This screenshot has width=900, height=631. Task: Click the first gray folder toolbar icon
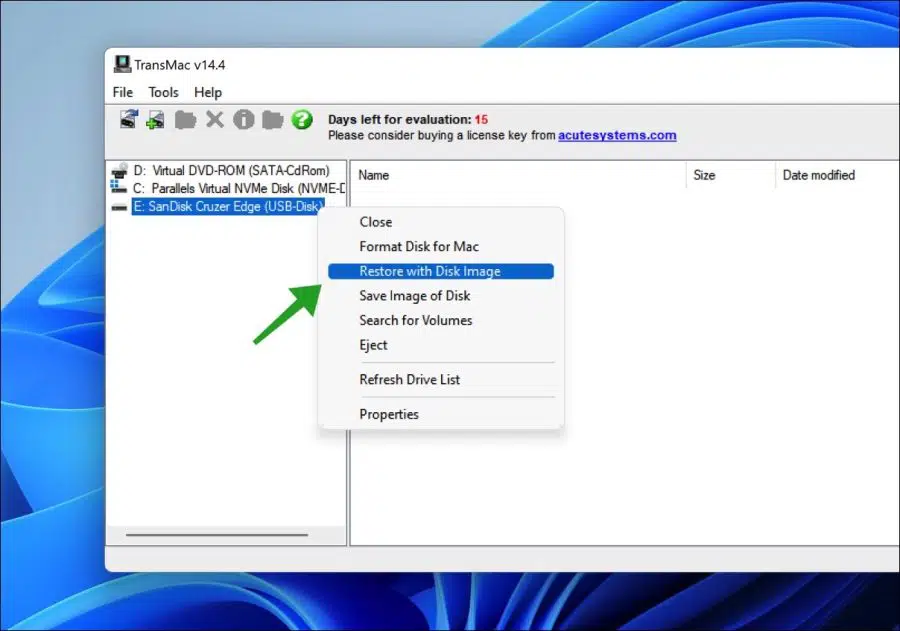185,120
